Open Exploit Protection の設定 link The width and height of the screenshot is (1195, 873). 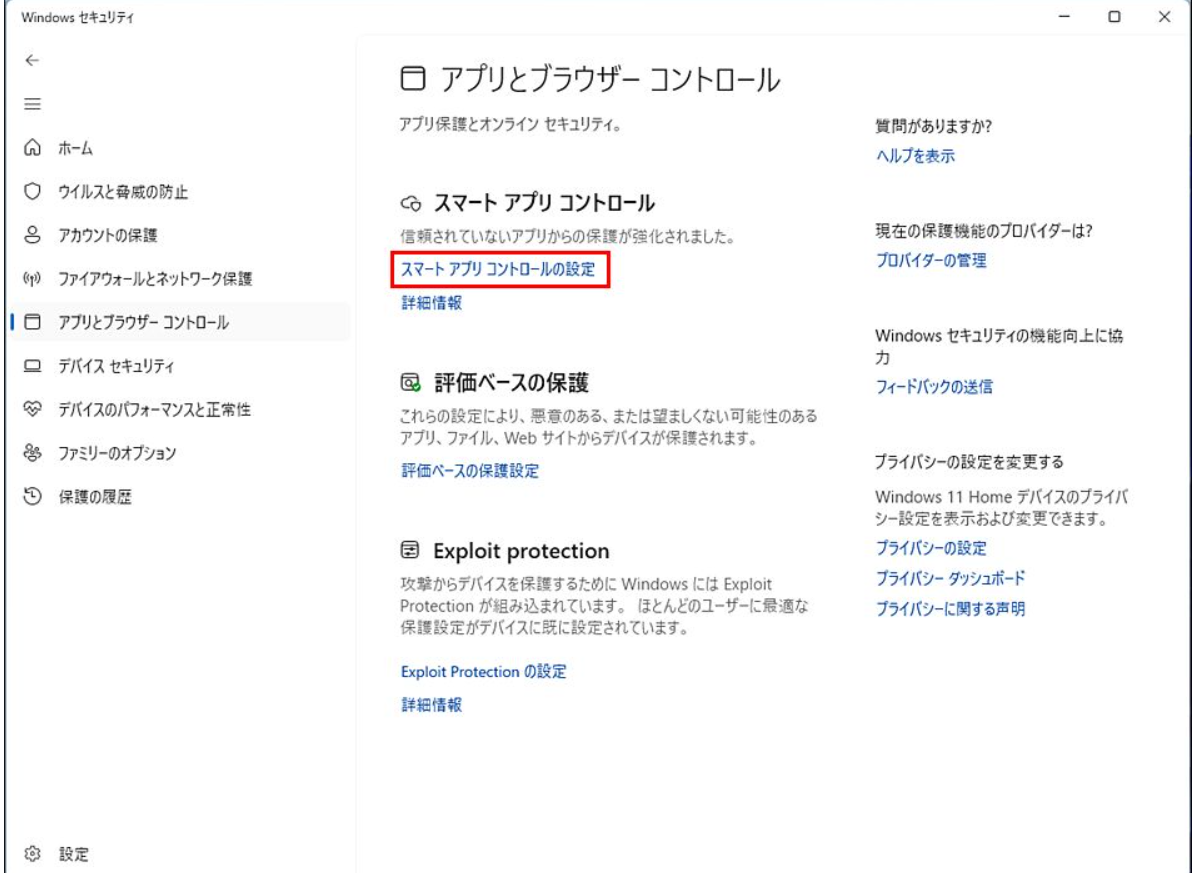point(483,672)
